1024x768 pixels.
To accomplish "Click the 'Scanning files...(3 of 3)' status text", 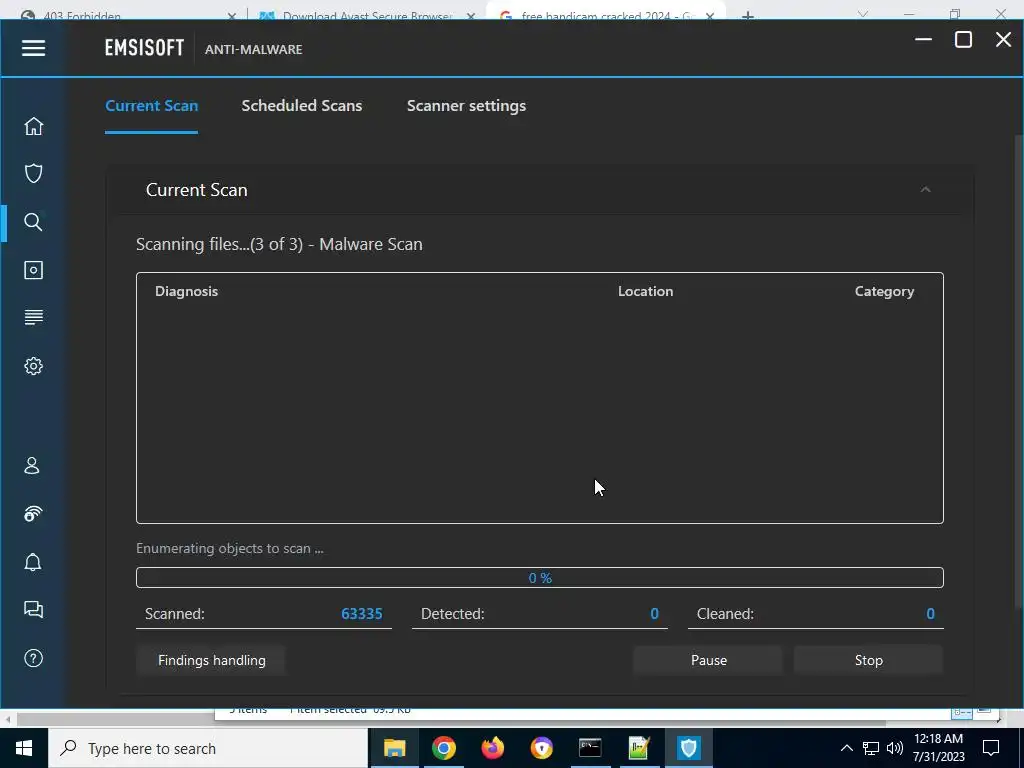I will coord(279,244).
